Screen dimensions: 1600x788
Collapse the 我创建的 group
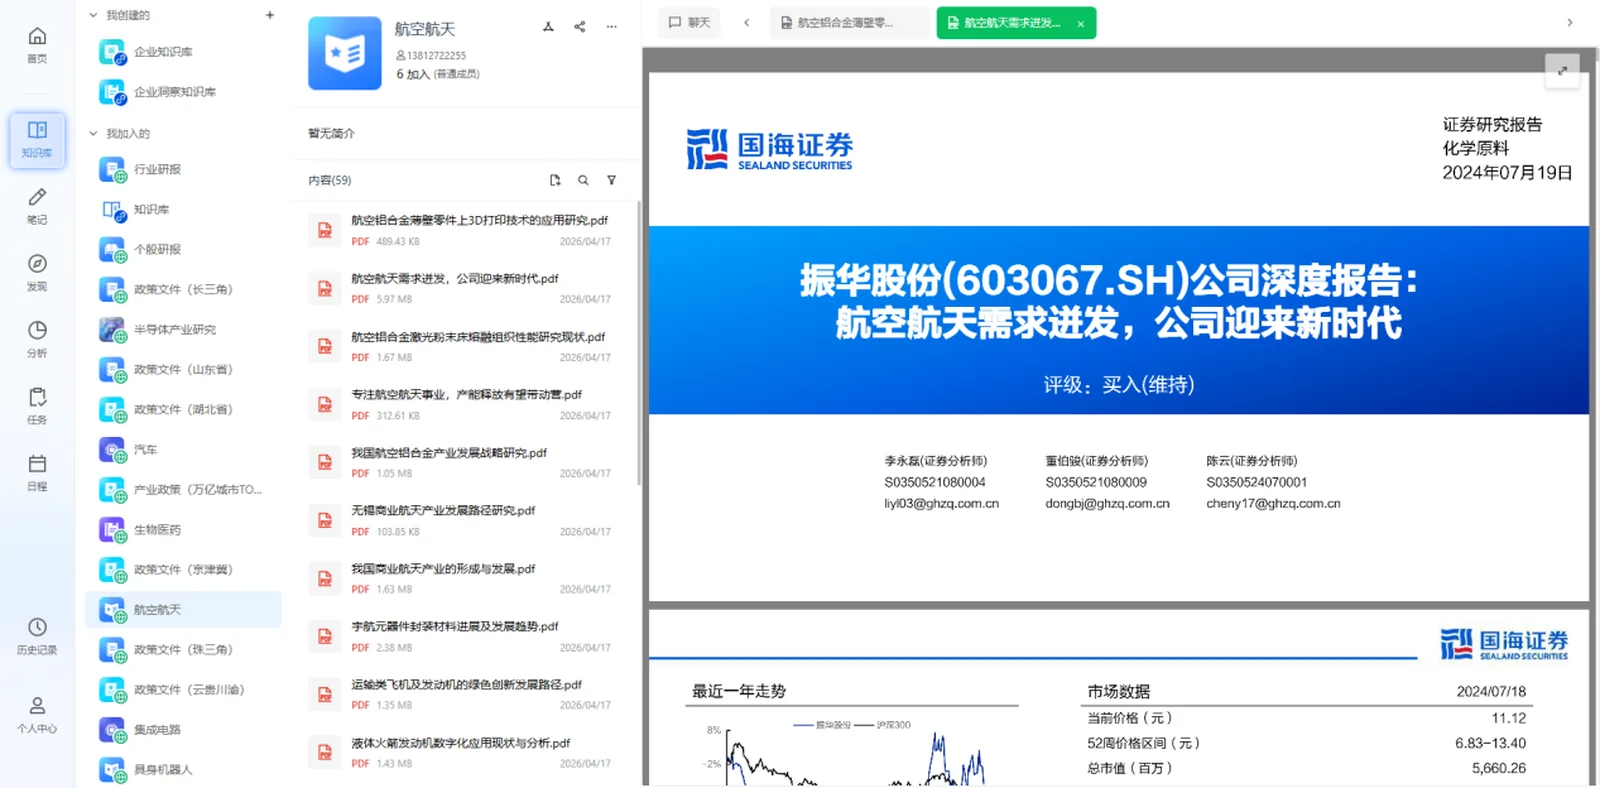point(93,15)
